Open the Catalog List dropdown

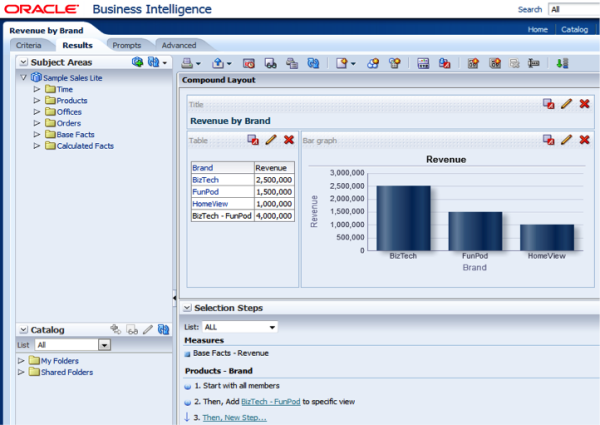[103, 345]
